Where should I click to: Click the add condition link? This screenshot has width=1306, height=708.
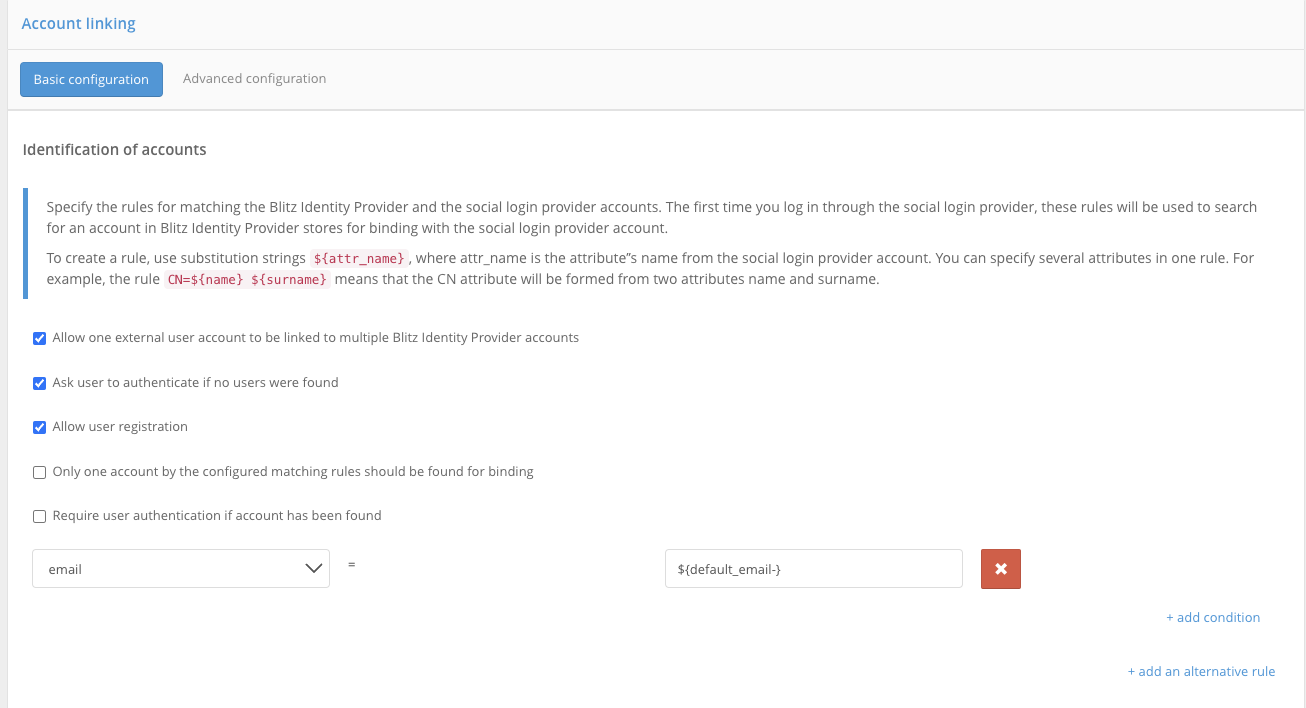coord(1213,617)
